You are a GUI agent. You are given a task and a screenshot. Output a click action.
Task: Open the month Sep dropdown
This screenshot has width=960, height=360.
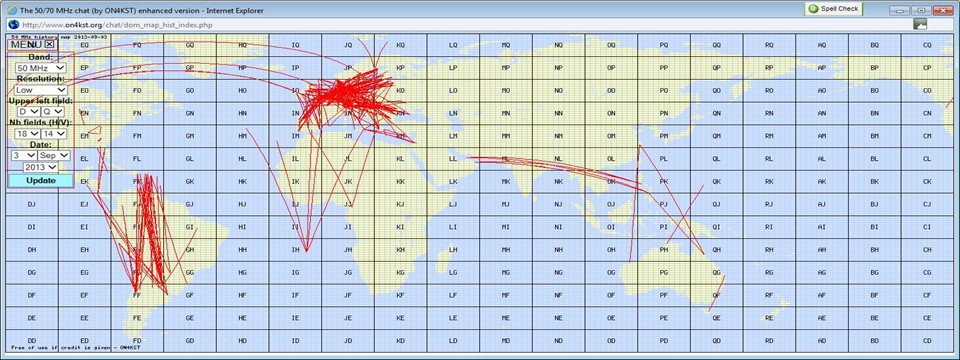(54, 156)
